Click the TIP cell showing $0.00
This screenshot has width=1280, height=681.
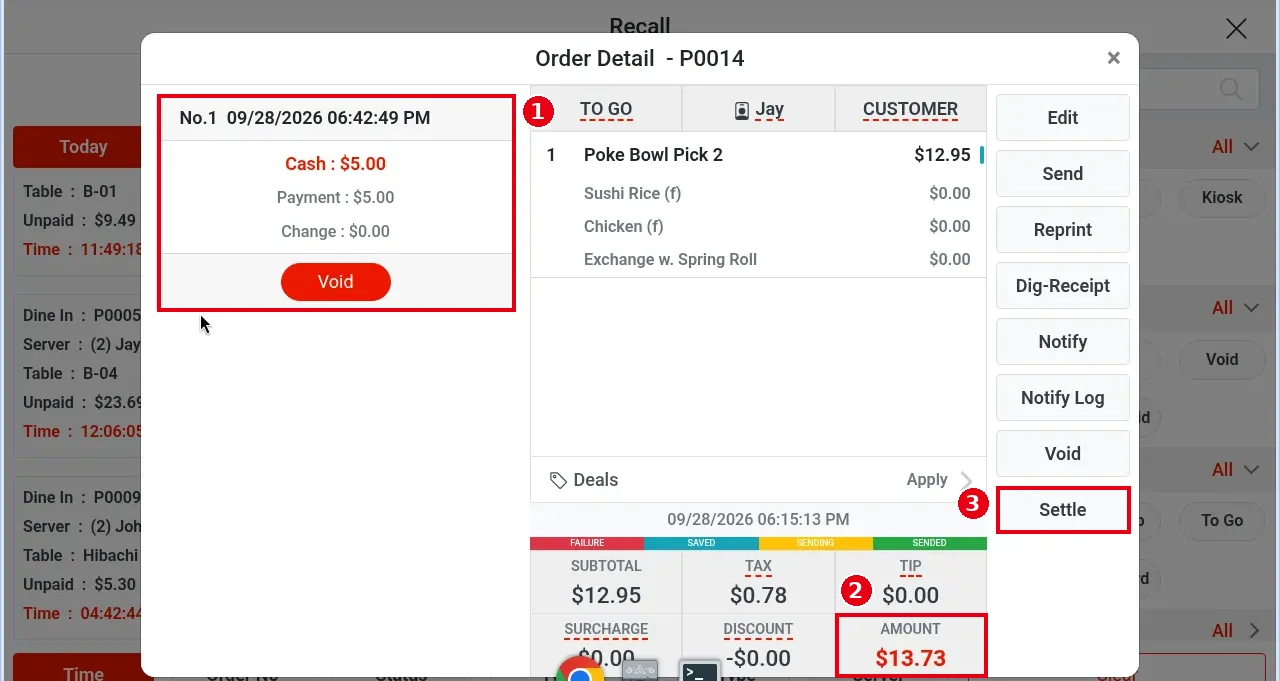(x=910, y=582)
